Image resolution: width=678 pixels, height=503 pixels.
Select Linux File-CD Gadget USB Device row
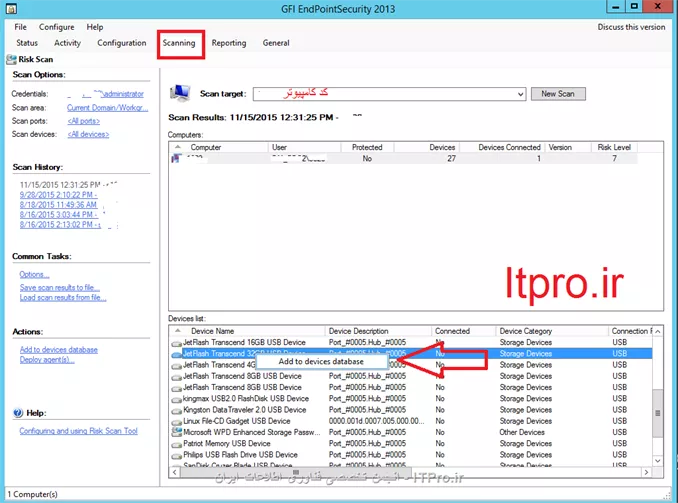coord(411,421)
